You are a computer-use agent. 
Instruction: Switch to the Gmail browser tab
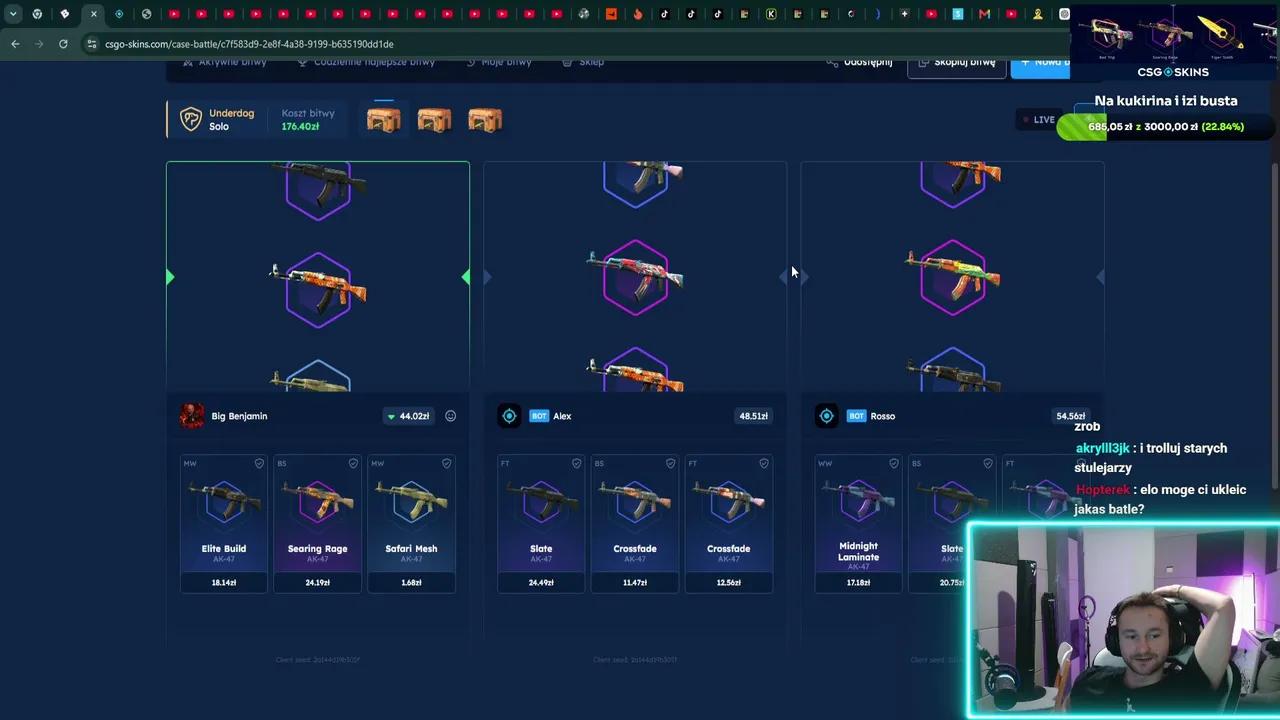[x=985, y=14]
